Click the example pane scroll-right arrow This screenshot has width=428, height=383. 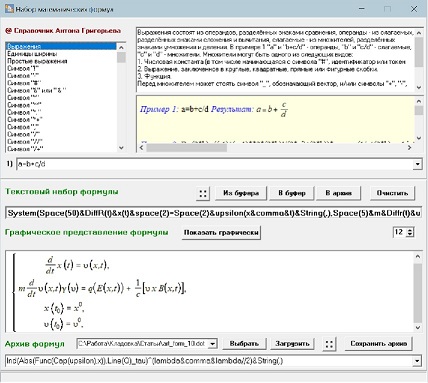[410, 148]
